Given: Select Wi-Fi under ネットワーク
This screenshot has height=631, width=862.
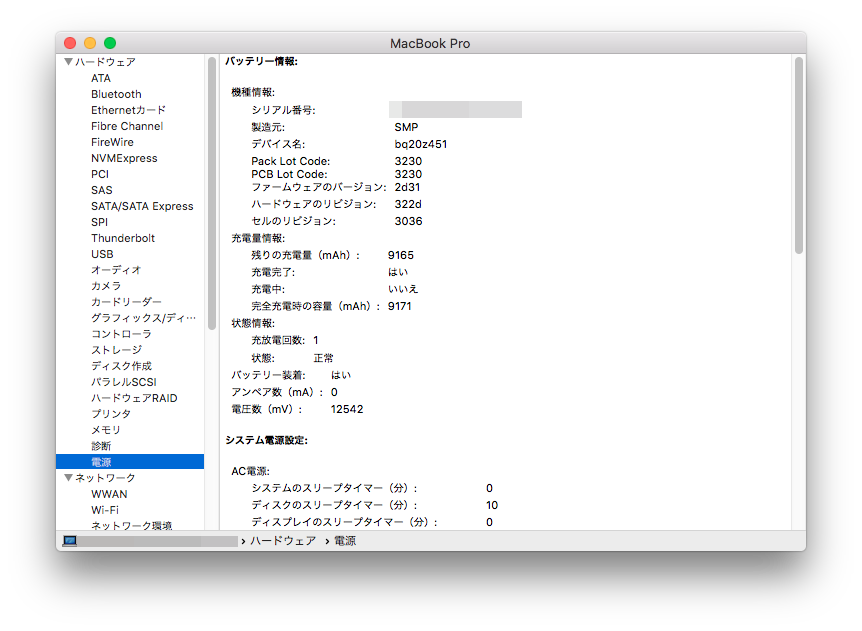Looking at the screenshot, I should (105, 510).
